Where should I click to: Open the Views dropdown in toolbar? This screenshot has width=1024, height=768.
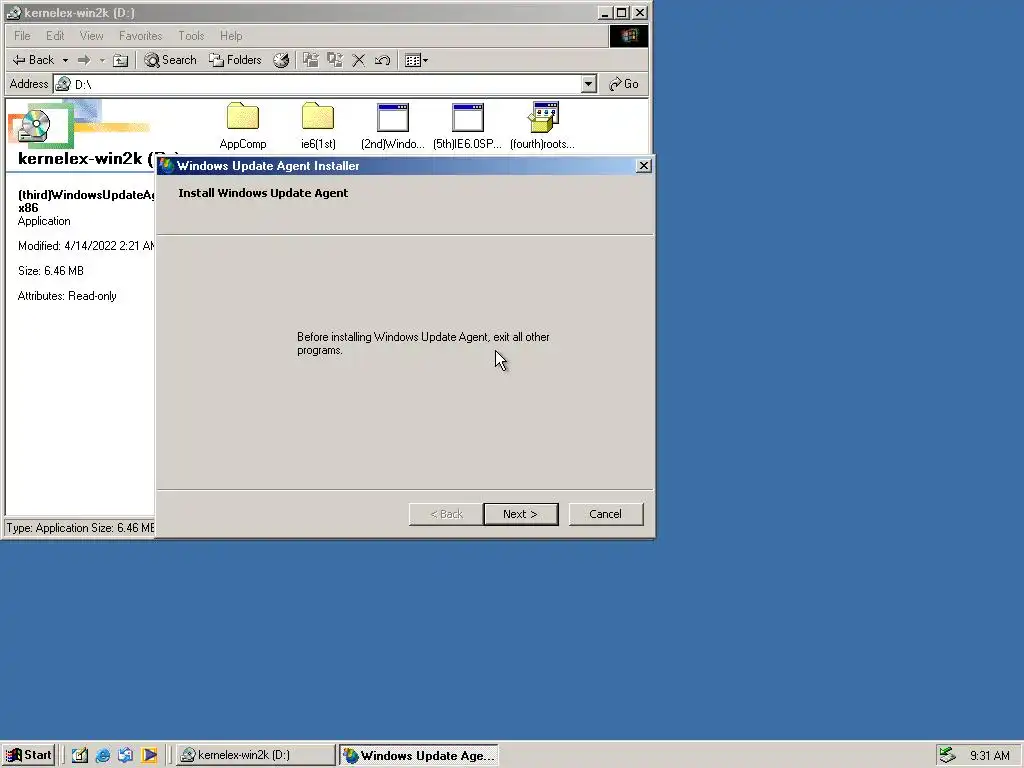417,60
